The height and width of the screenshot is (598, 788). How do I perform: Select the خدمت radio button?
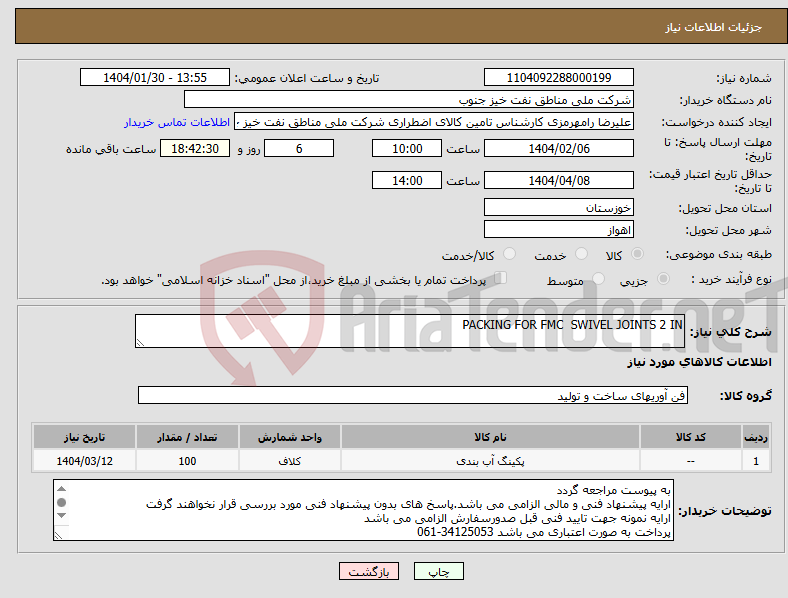click(x=581, y=254)
